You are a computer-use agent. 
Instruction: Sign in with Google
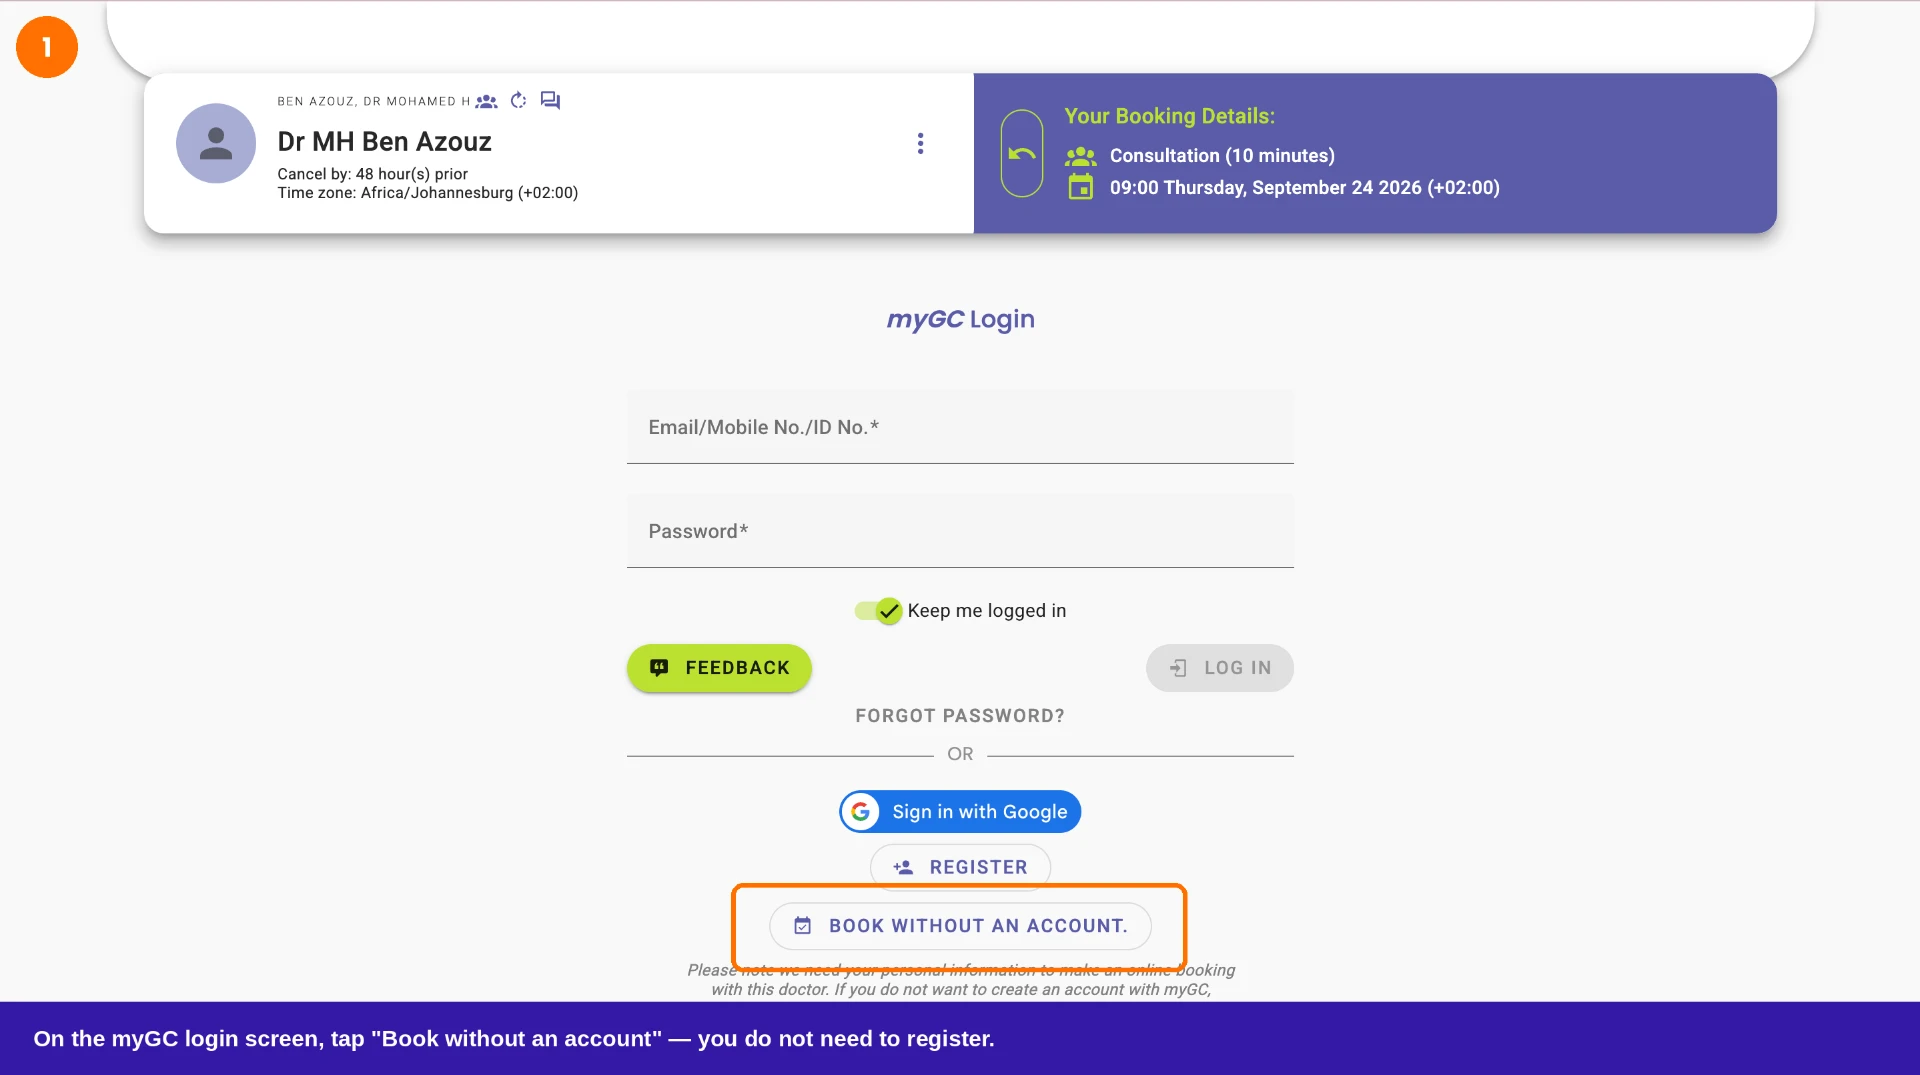(960, 812)
